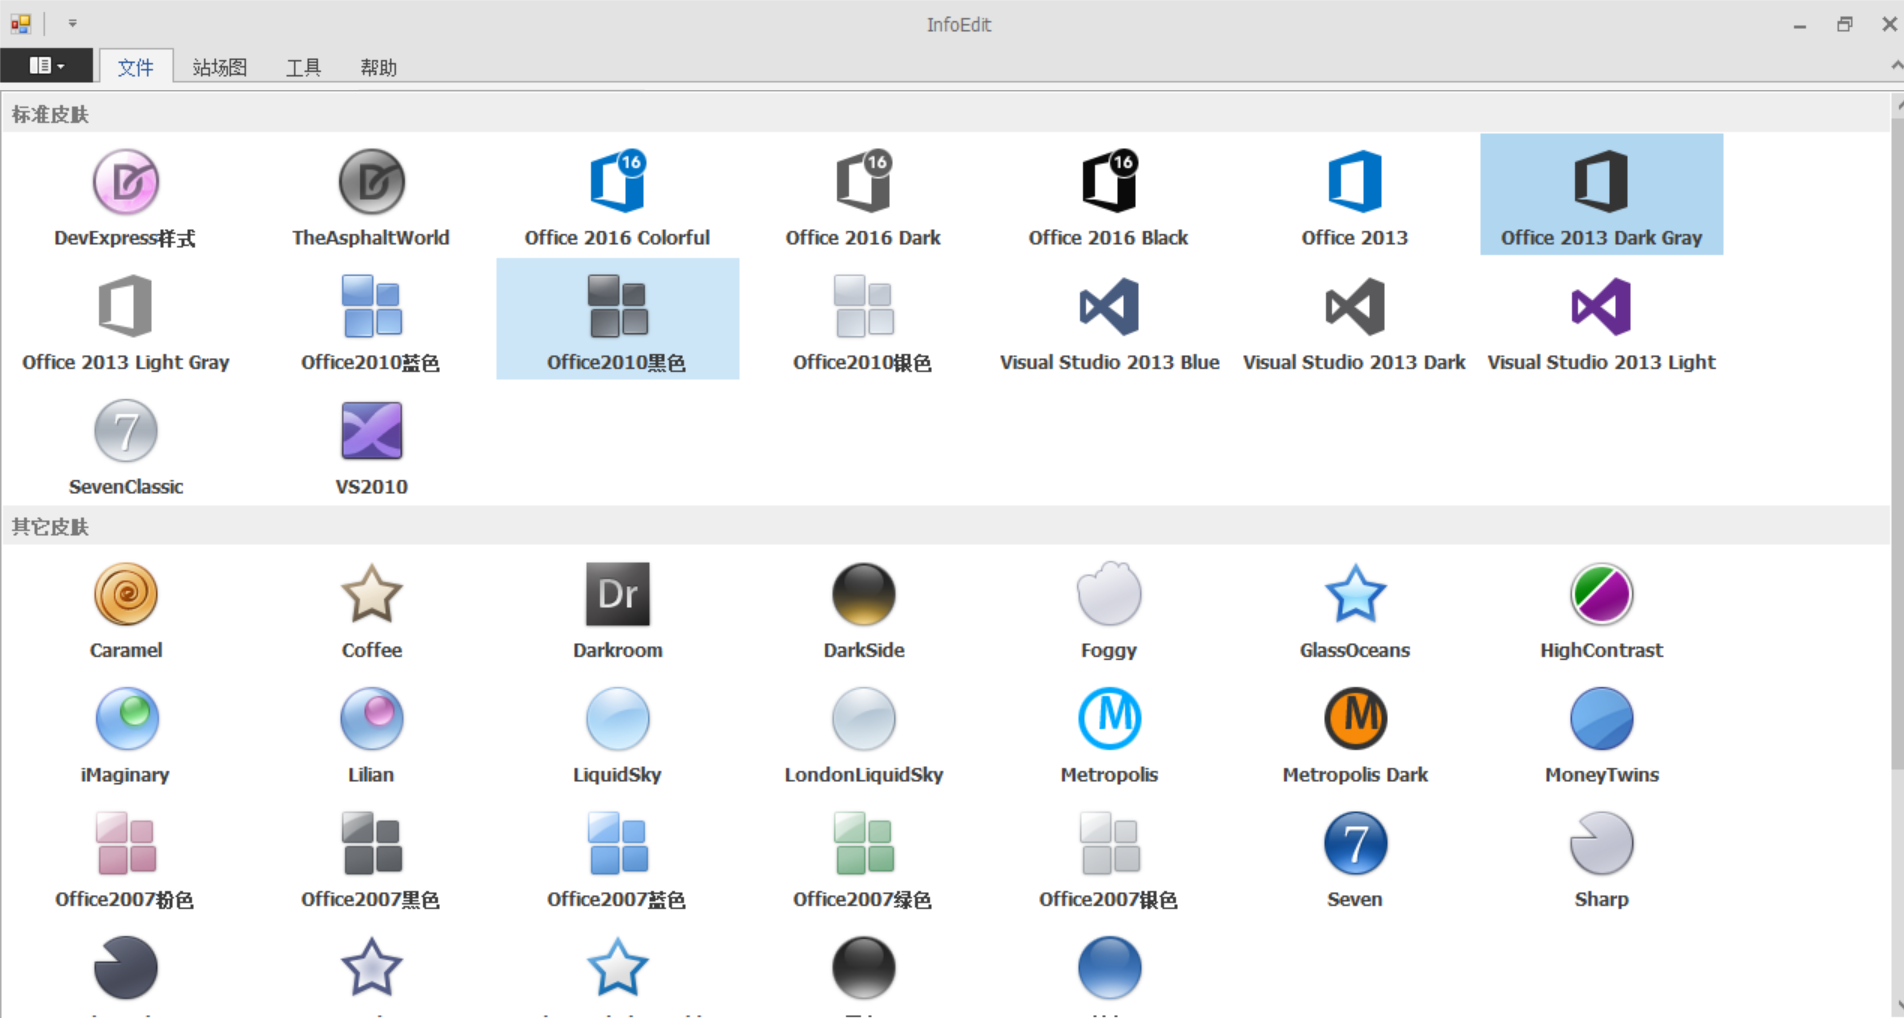Image resolution: width=1904 pixels, height=1018 pixels.
Task: Switch to the 工具 tab
Action: (x=303, y=67)
